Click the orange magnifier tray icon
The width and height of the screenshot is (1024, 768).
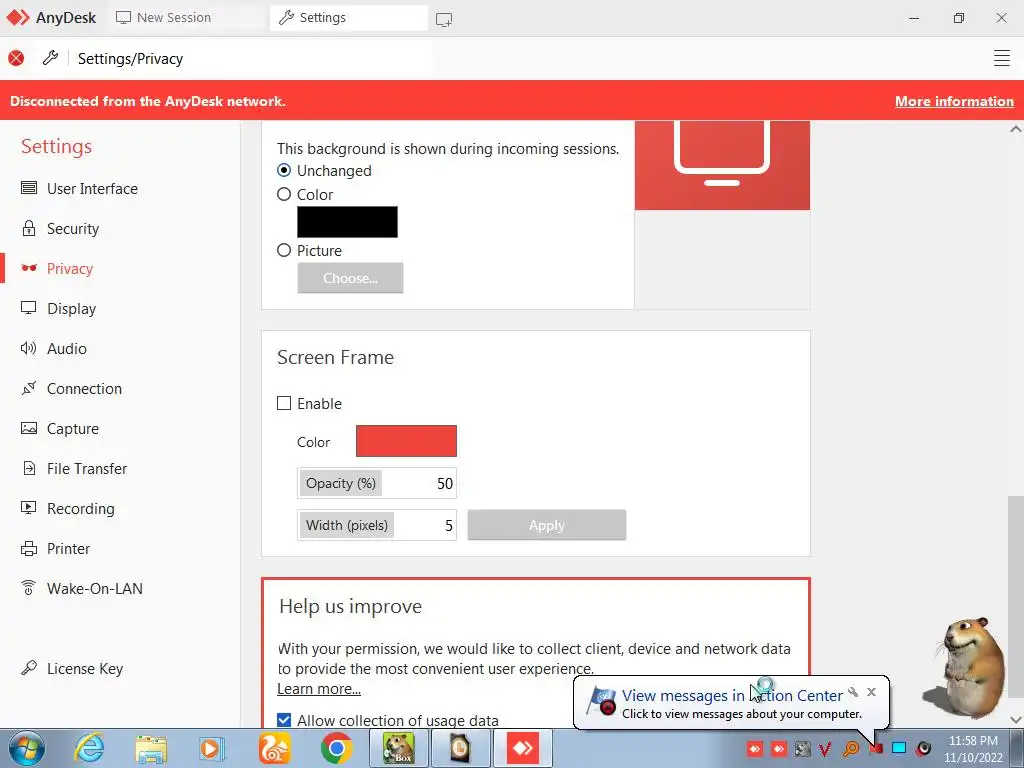point(851,748)
